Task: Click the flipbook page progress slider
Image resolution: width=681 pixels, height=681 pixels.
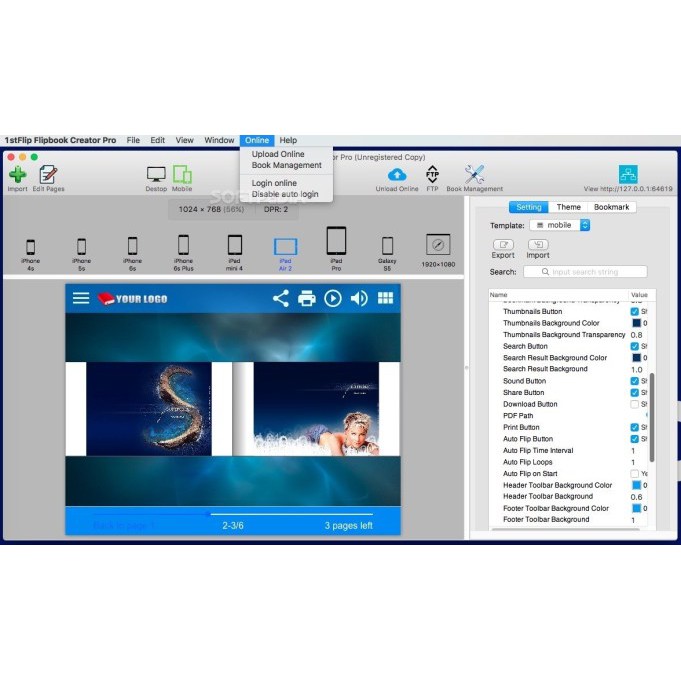Action: [x=233, y=514]
